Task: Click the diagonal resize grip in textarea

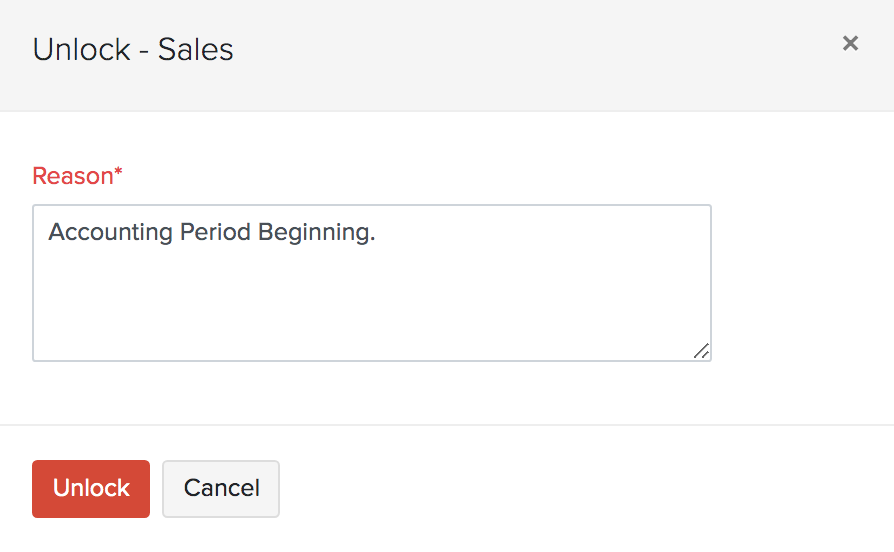Action: click(702, 351)
